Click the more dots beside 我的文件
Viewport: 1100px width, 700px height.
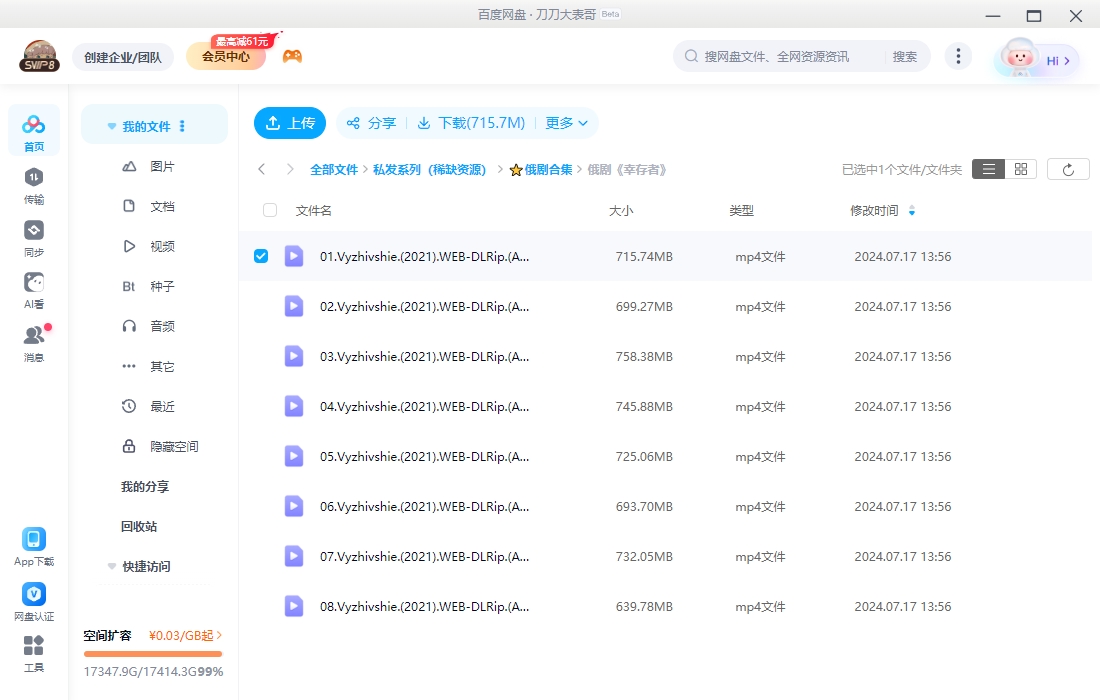pyautogui.click(x=182, y=126)
